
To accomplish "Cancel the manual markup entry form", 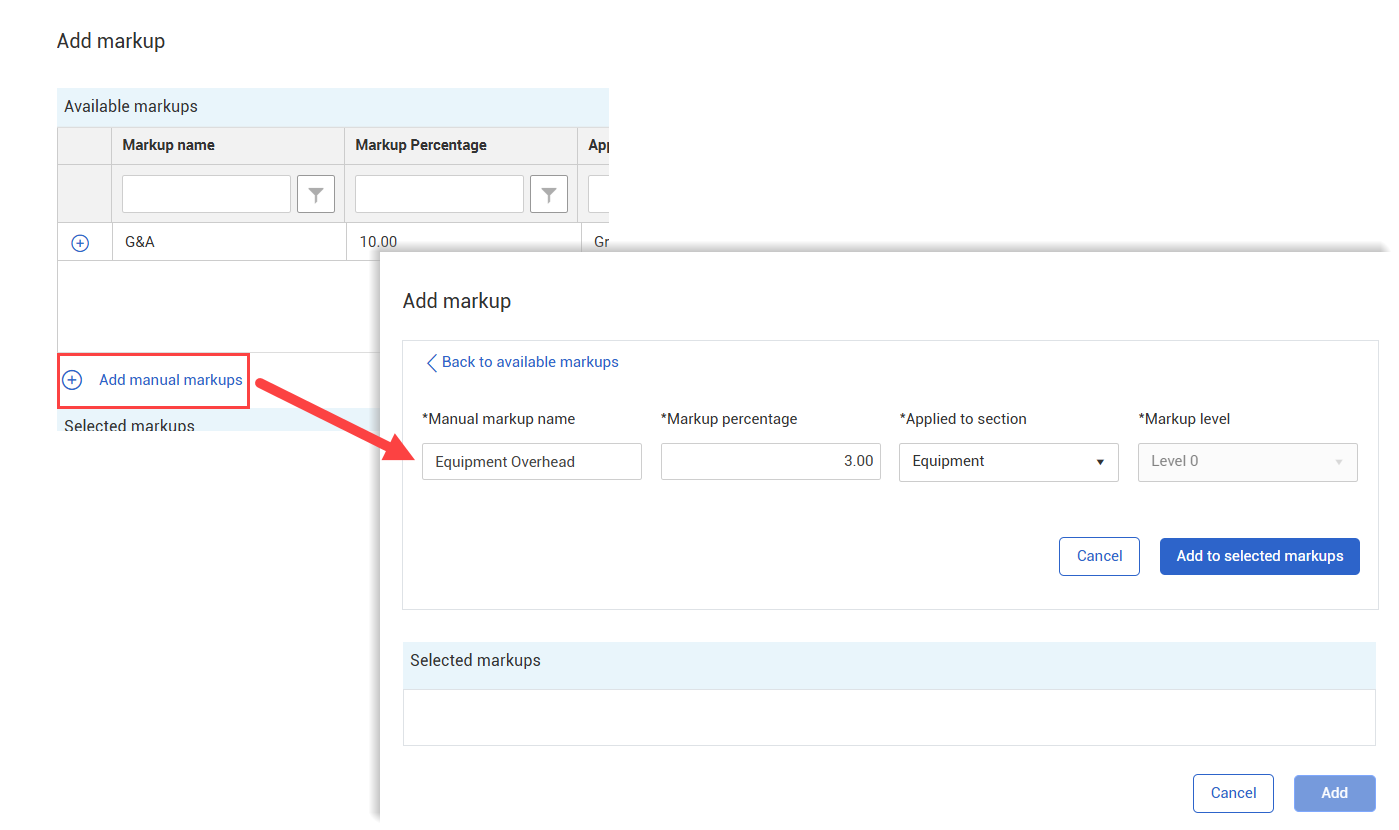I will point(1099,556).
